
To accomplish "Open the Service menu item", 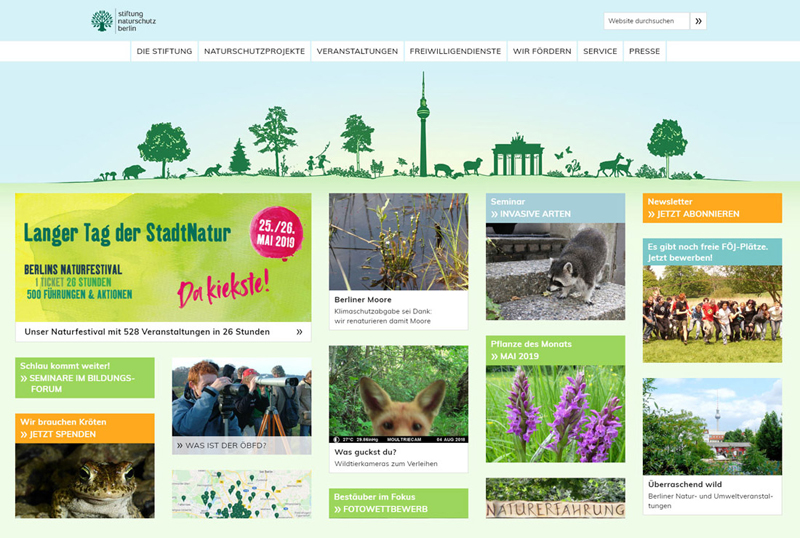I will [600, 51].
